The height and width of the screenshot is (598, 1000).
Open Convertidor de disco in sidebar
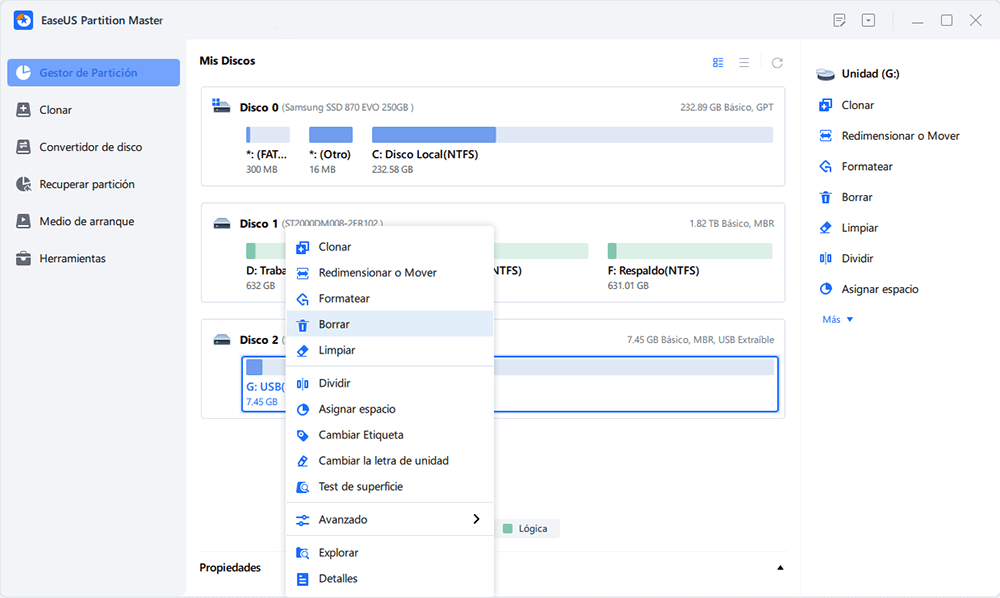(x=93, y=147)
